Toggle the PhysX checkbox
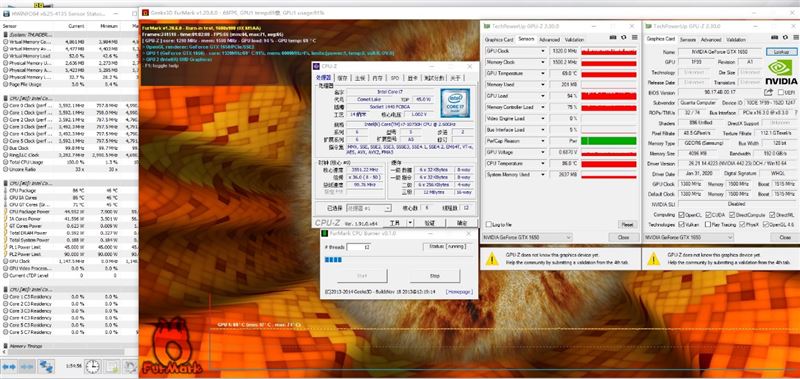The height and width of the screenshot is (379, 800). pos(742,224)
